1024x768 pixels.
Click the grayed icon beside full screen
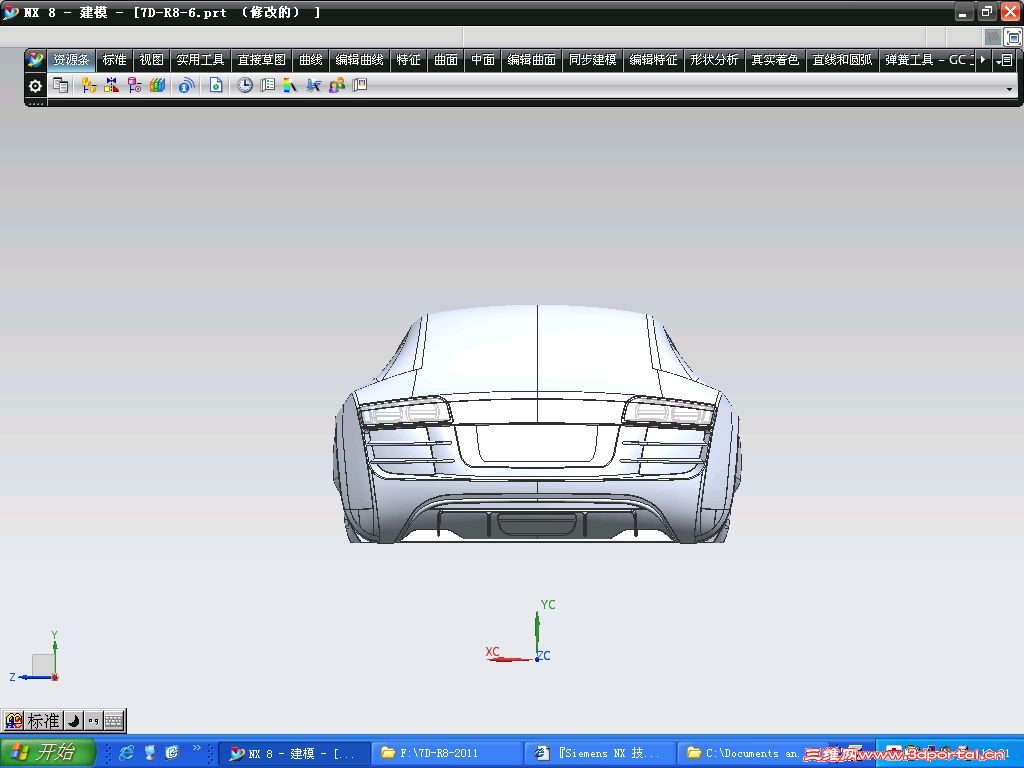pos(993,37)
